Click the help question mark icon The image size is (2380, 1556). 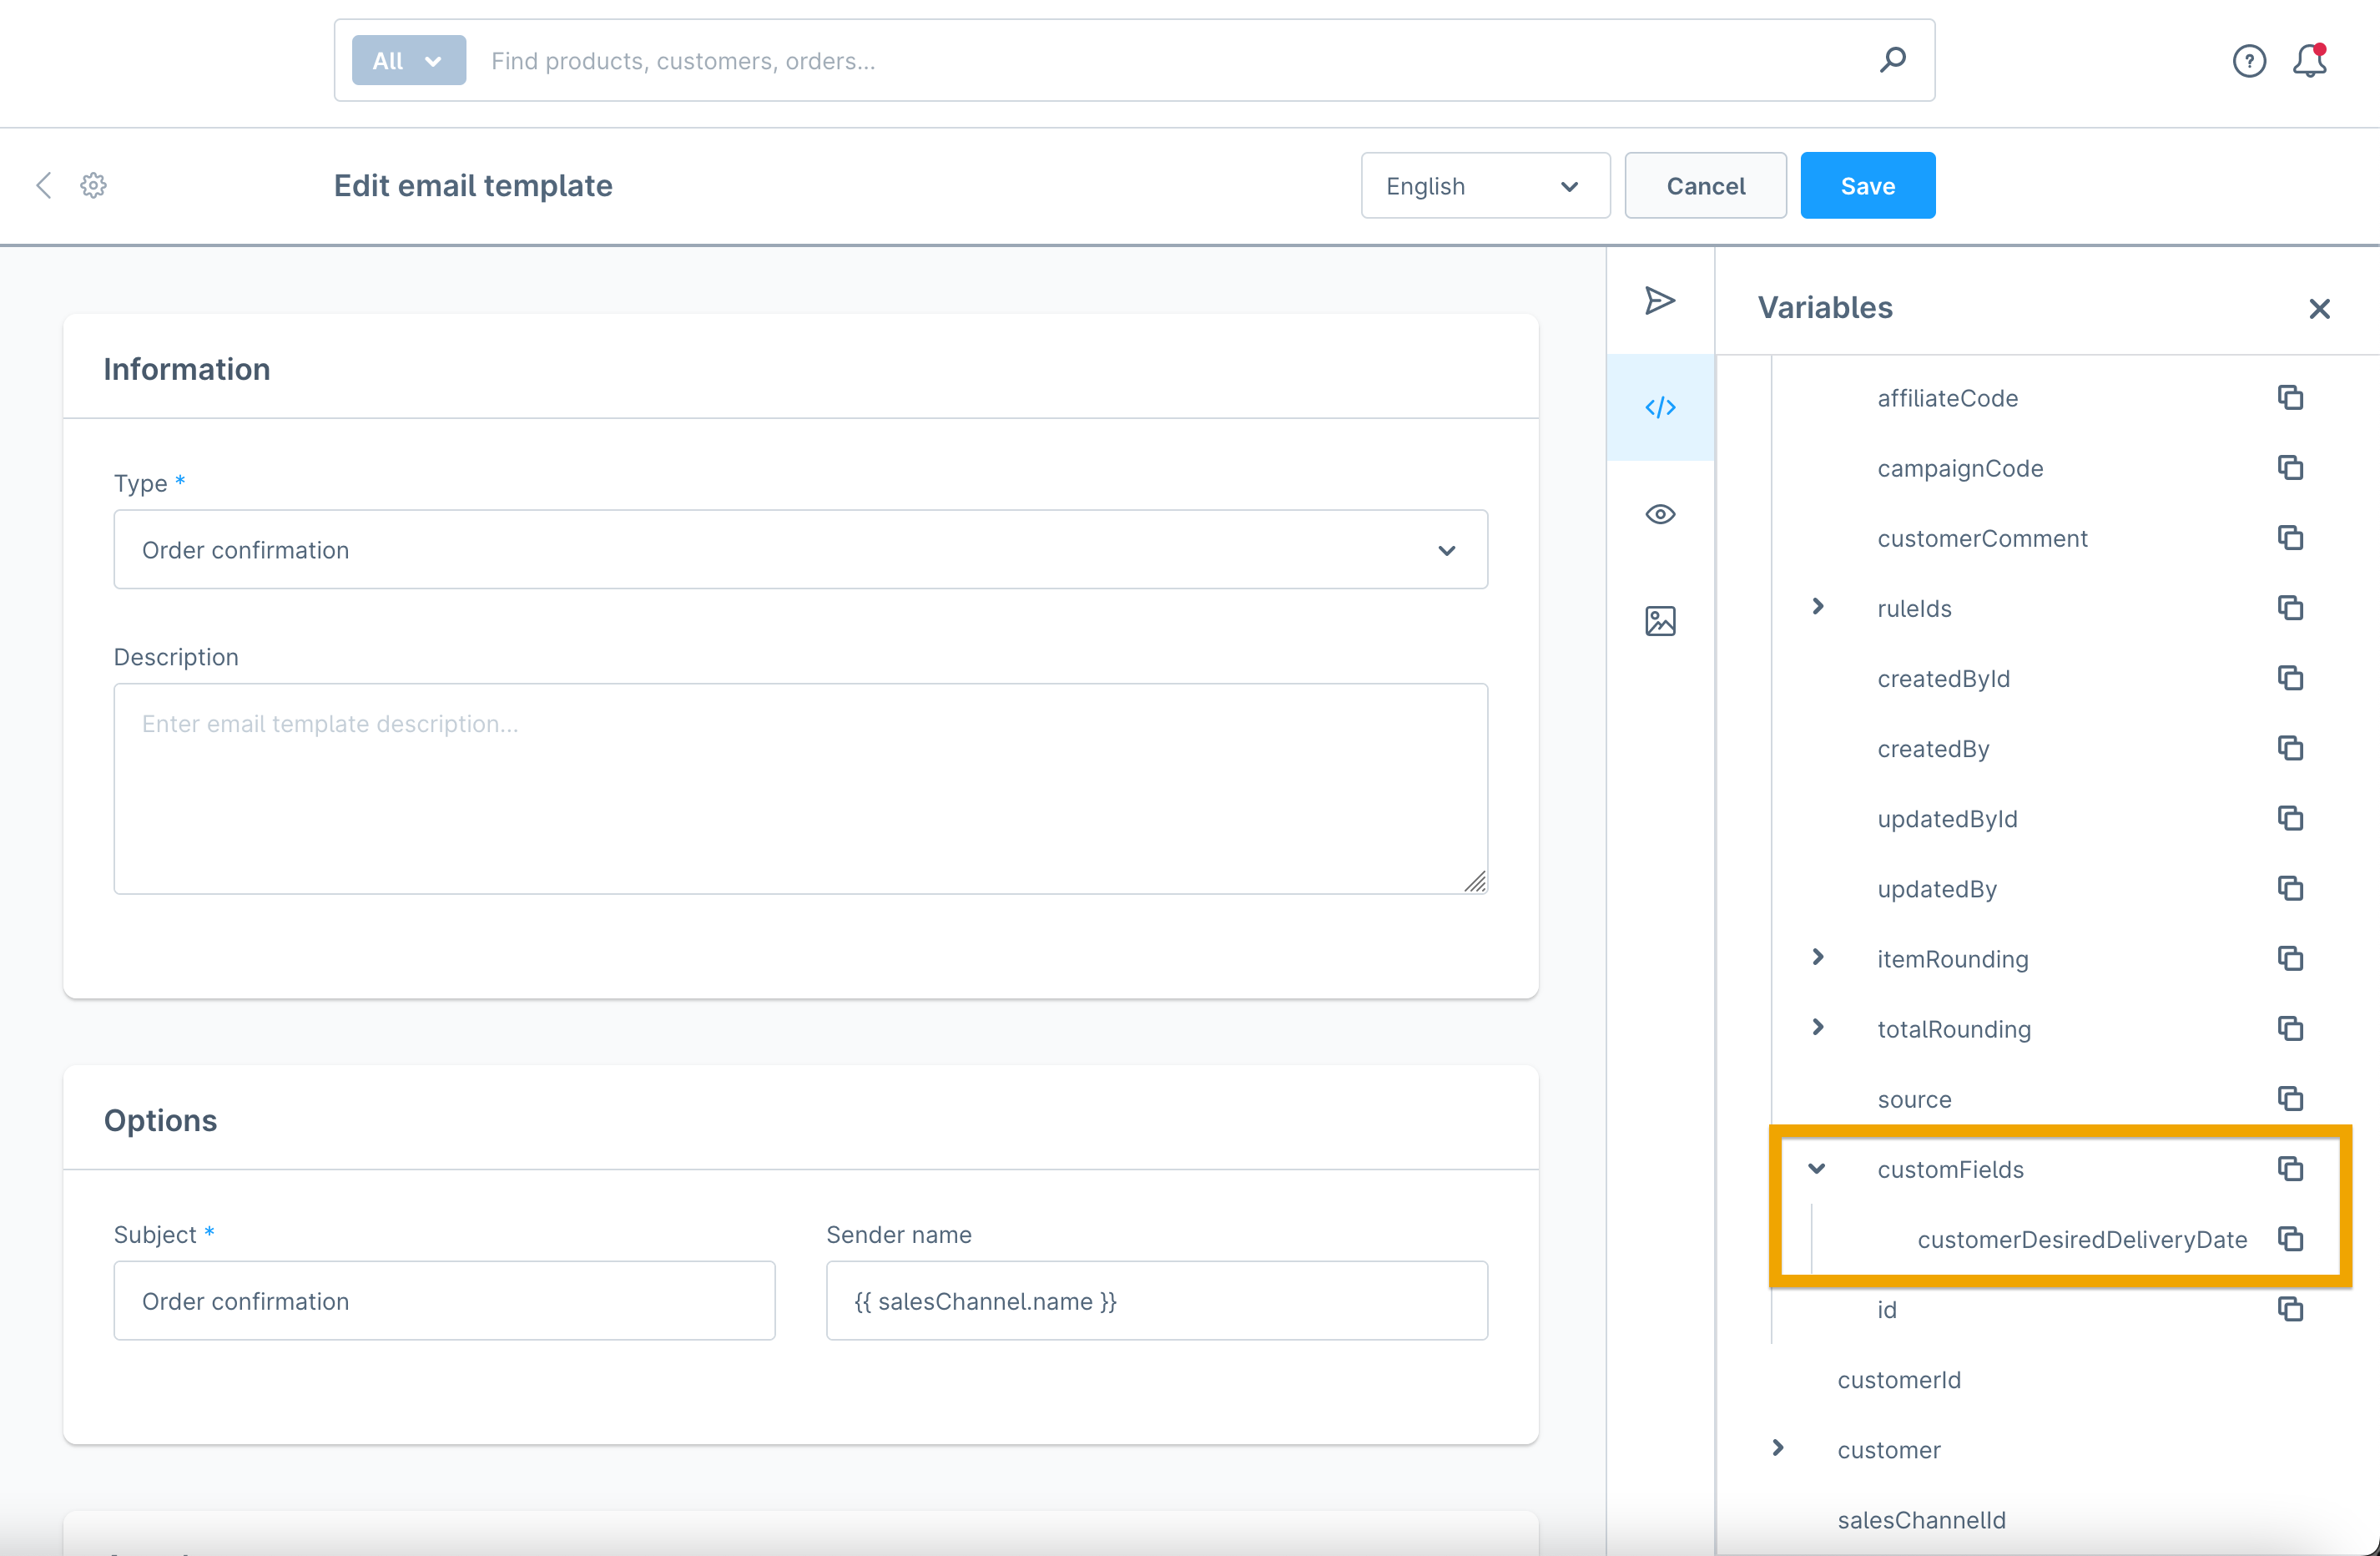point(2250,59)
